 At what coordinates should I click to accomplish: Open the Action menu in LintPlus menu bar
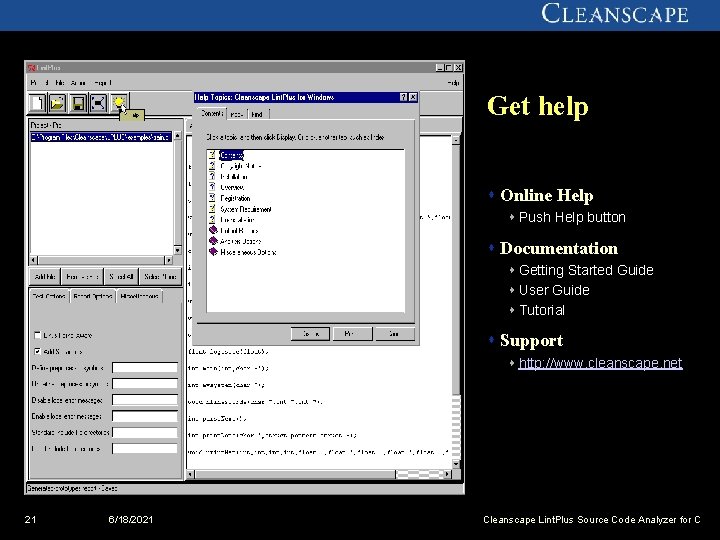pos(79,83)
